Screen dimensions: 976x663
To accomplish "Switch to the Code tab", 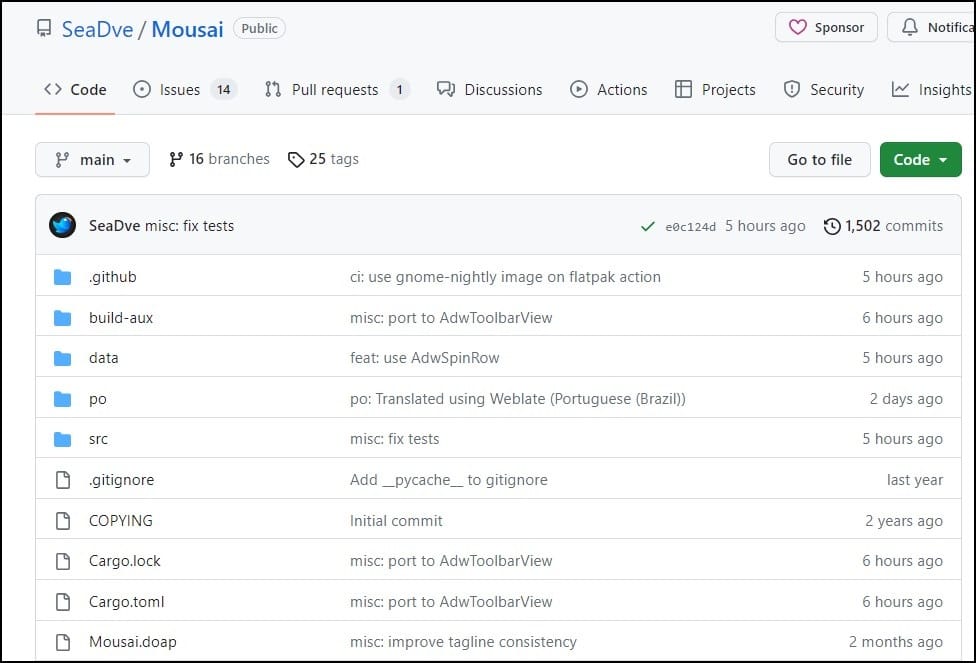I will (x=75, y=90).
